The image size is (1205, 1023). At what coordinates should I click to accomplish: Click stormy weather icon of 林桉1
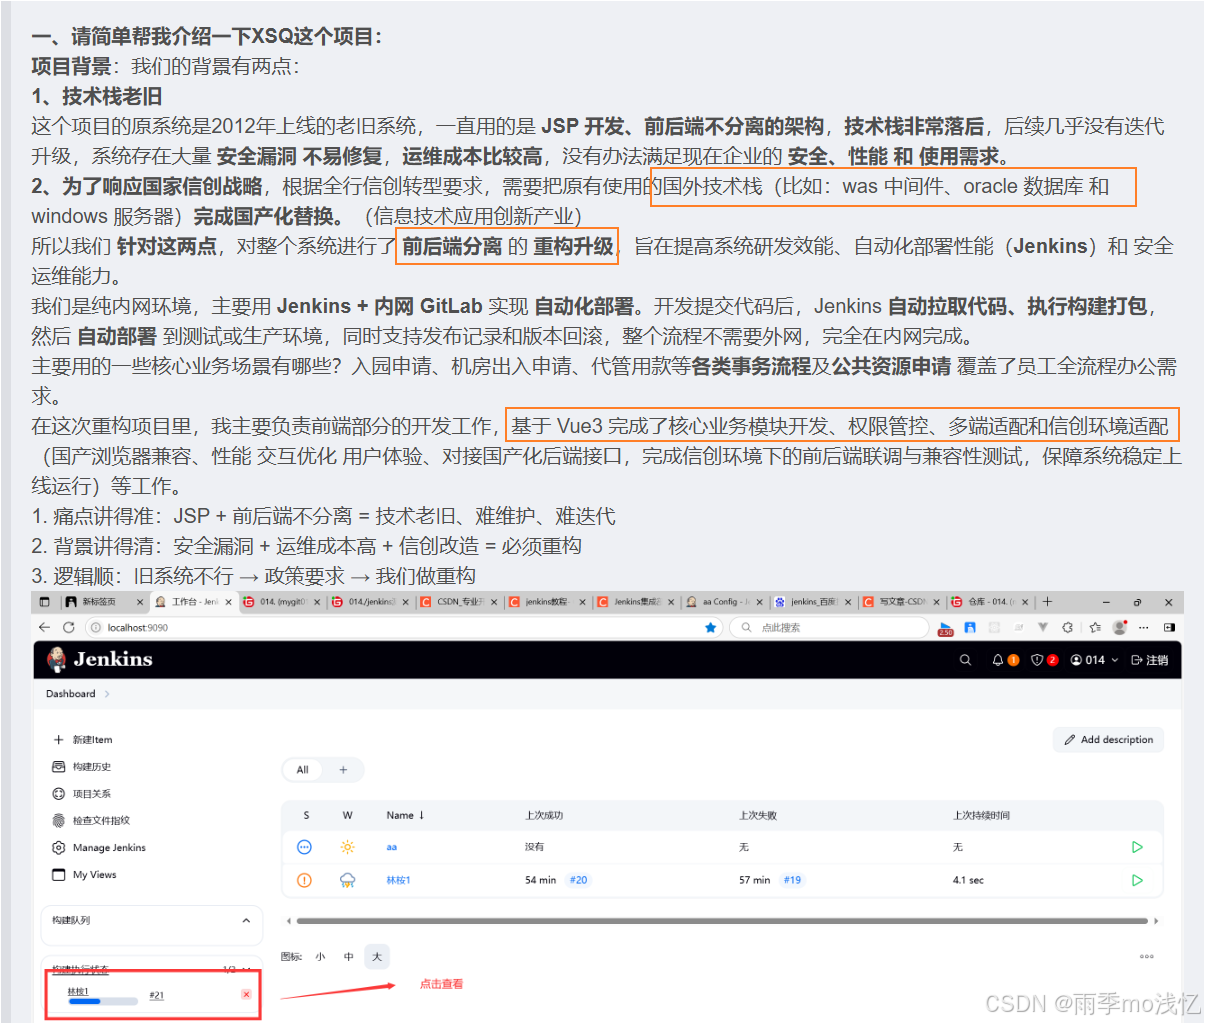click(x=347, y=880)
